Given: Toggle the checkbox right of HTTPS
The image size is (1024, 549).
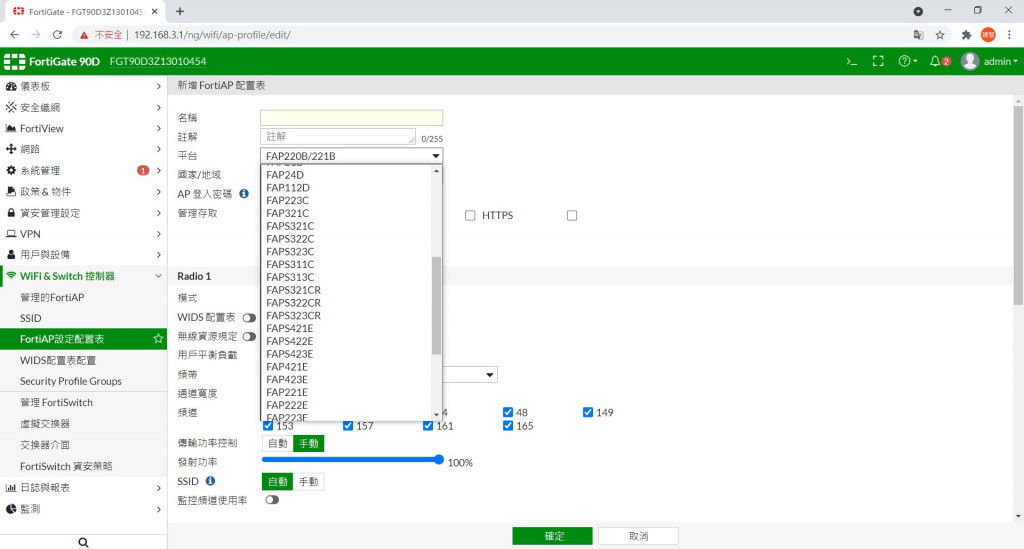Looking at the screenshot, I should coord(571,215).
